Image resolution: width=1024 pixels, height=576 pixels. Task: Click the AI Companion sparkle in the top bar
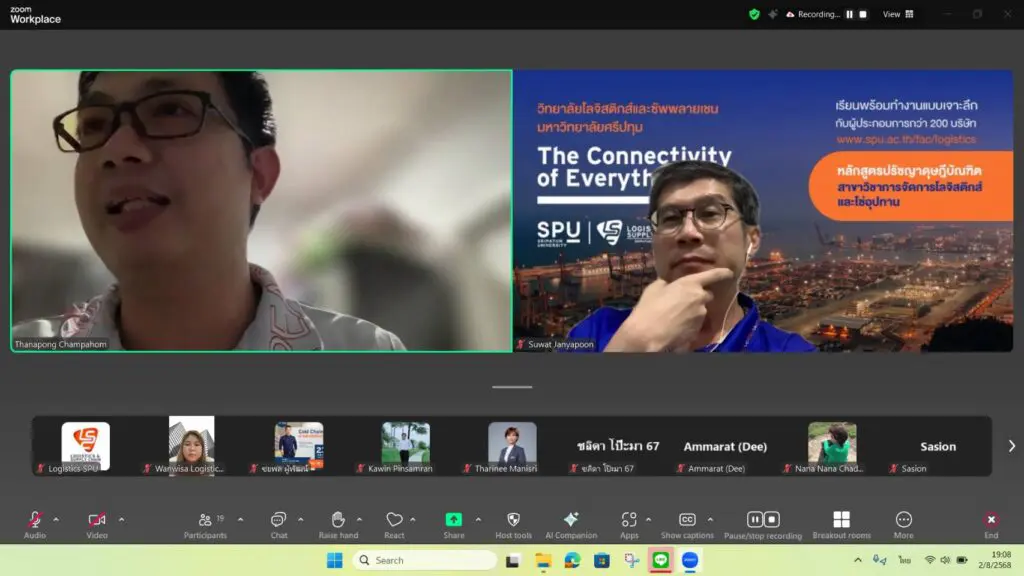tap(773, 14)
